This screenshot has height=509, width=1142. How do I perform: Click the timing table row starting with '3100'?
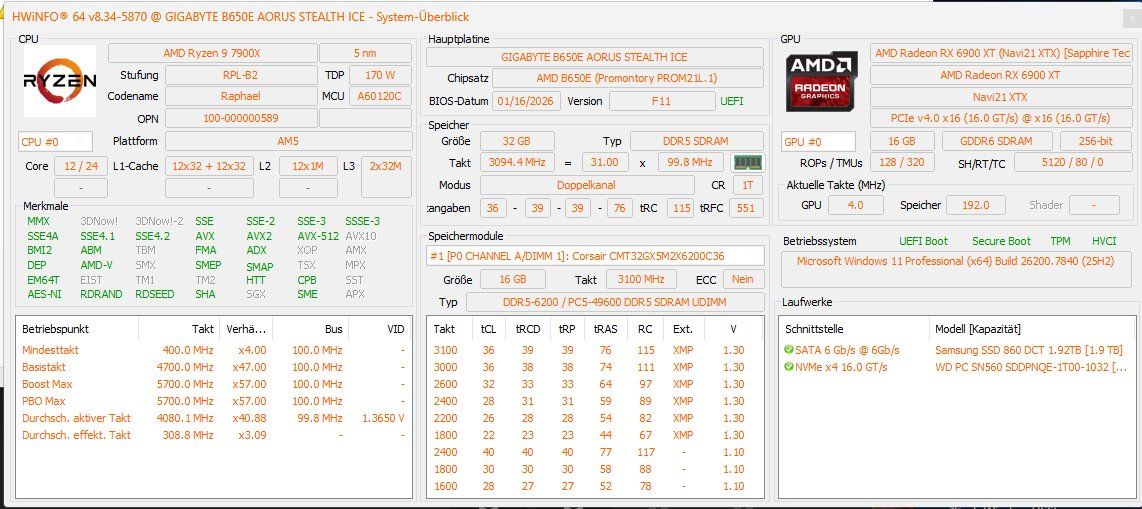point(594,350)
